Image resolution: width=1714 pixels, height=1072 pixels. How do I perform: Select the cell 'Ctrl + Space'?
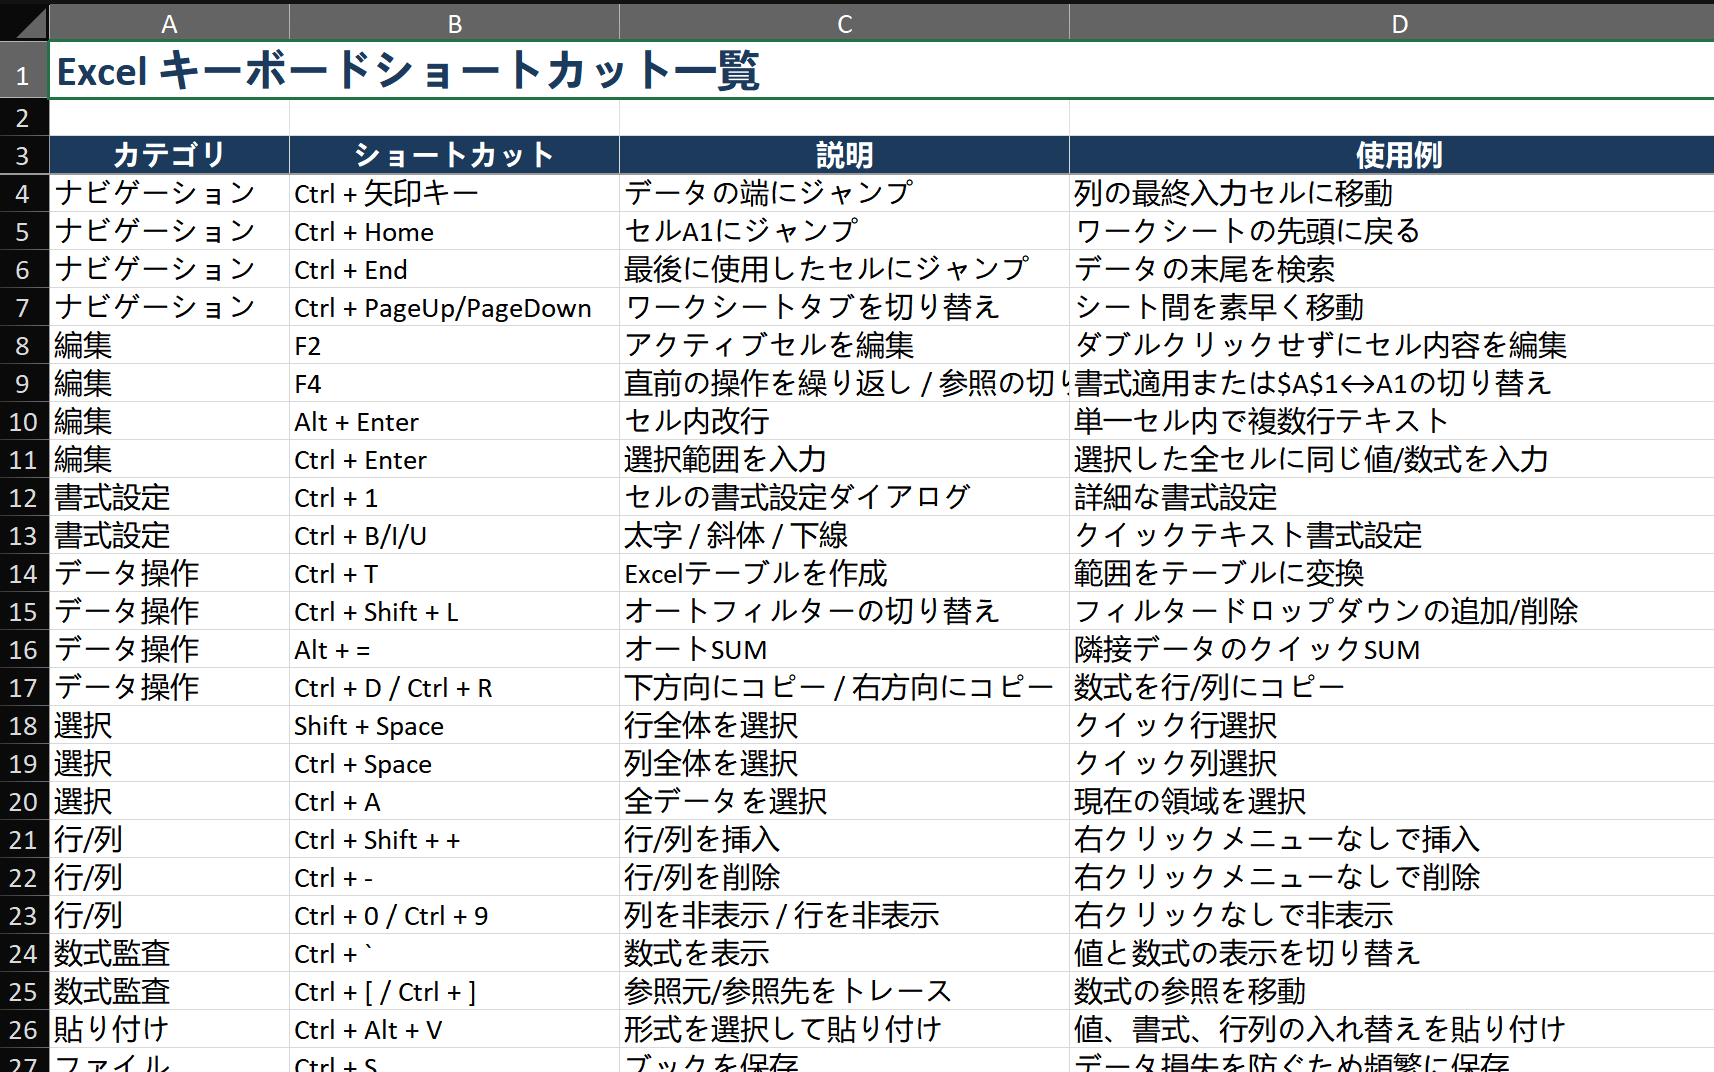coord(454,764)
